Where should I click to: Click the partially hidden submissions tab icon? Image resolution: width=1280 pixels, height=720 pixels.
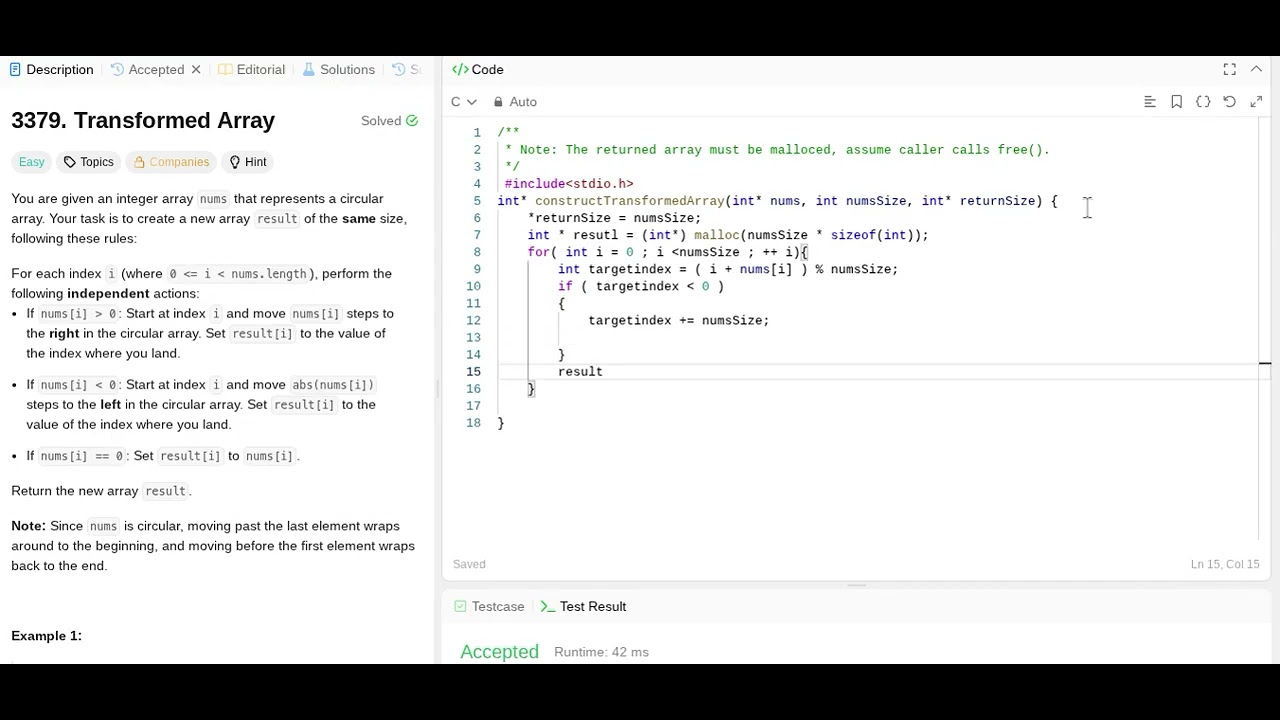pos(400,69)
